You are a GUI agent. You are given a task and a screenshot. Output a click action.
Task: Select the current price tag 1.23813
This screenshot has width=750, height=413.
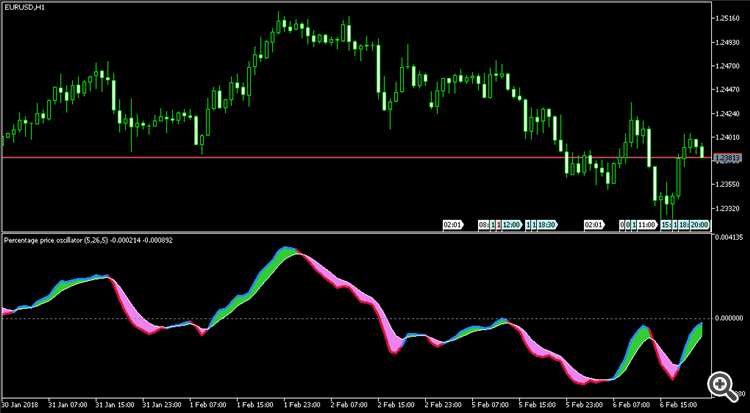point(727,157)
